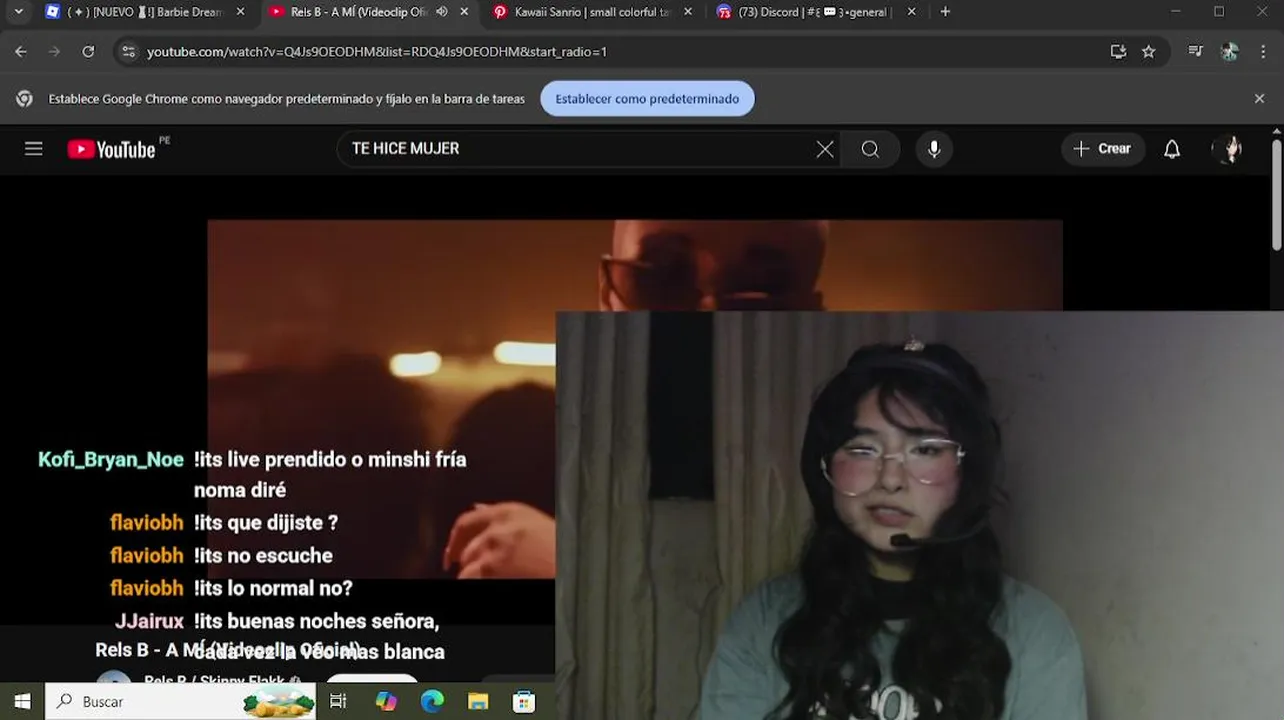Expand the Chrome tab search dropdown
Screen dimensions: 1284x720
tap(18, 12)
